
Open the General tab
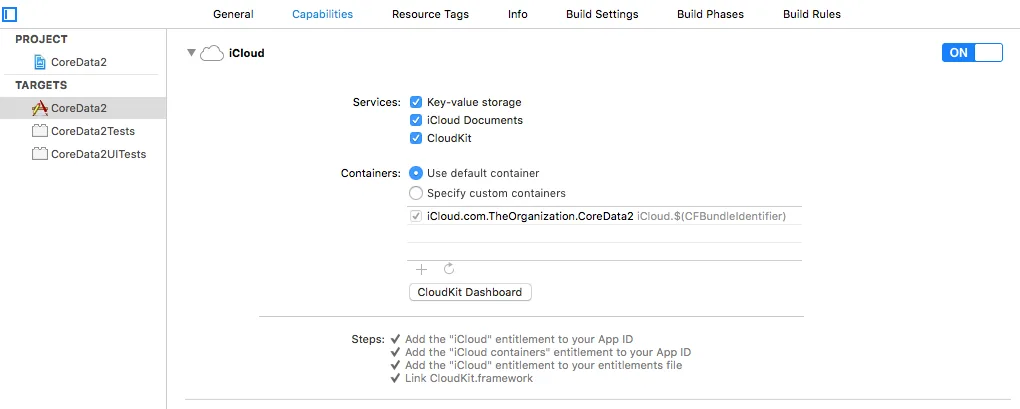[x=234, y=14]
